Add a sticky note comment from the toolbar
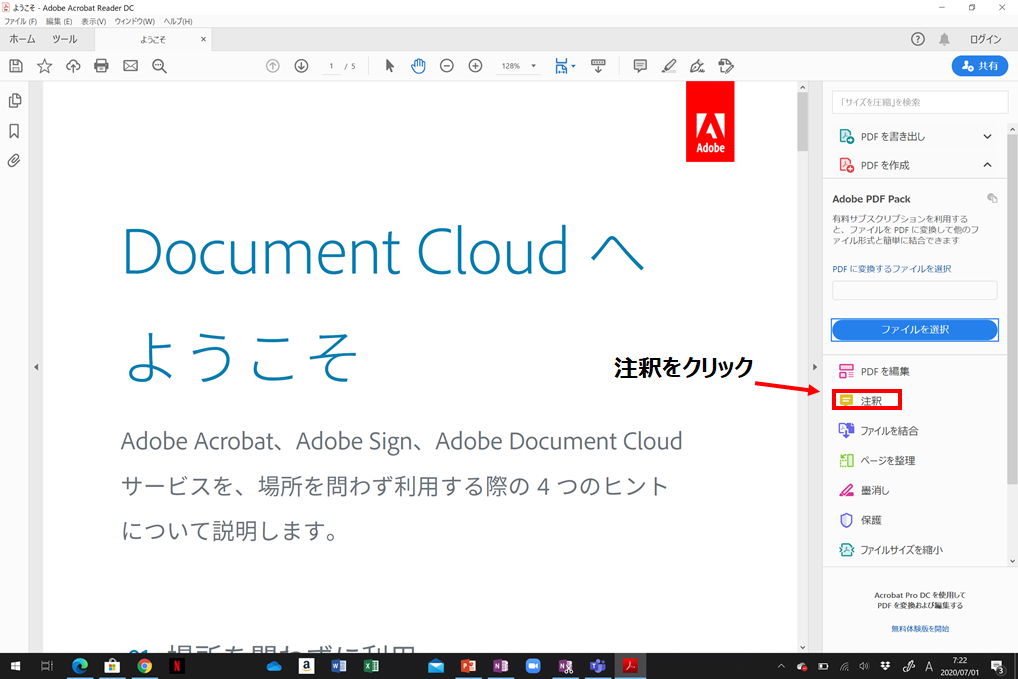The height and width of the screenshot is (679, 1018). coord(640,66)
